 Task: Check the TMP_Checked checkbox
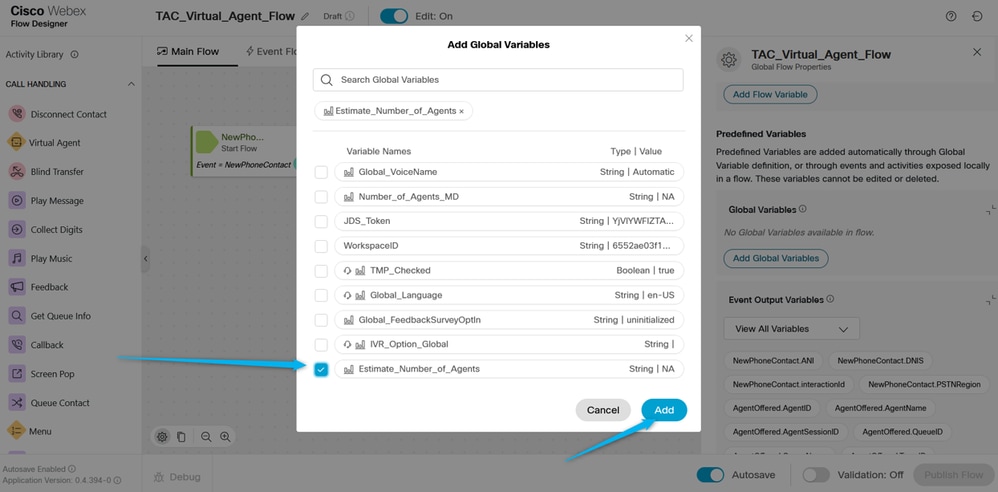click(321, 271)
